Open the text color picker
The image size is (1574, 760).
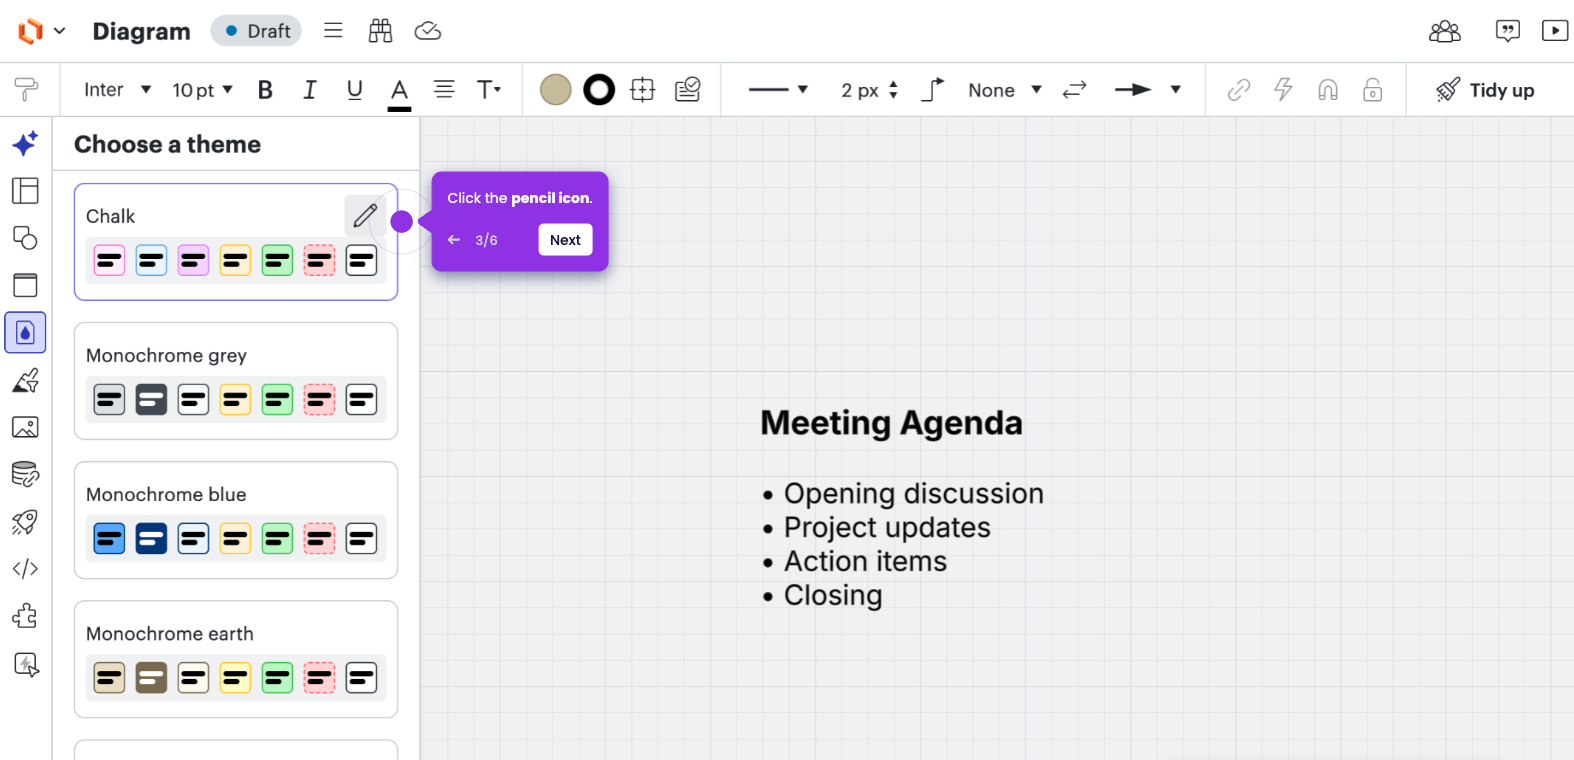point(399,92)
